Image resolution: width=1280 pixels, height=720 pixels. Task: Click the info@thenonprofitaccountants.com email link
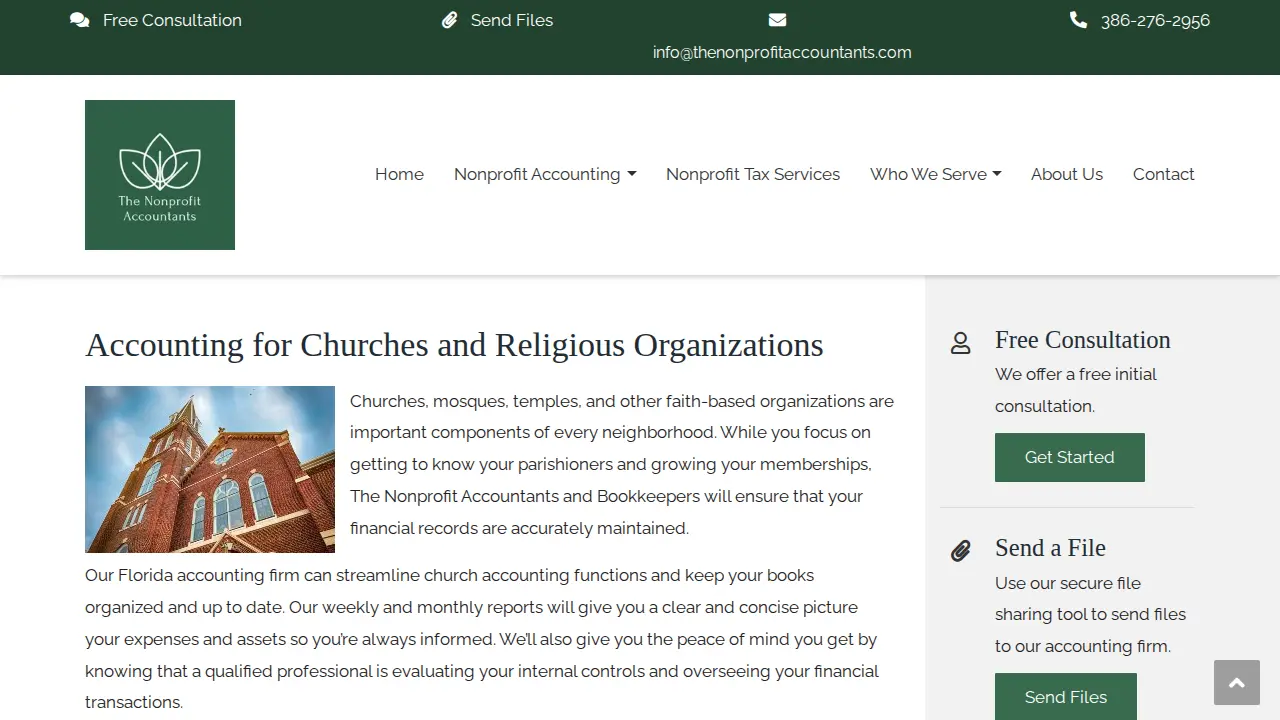click(x=782, y=52)
